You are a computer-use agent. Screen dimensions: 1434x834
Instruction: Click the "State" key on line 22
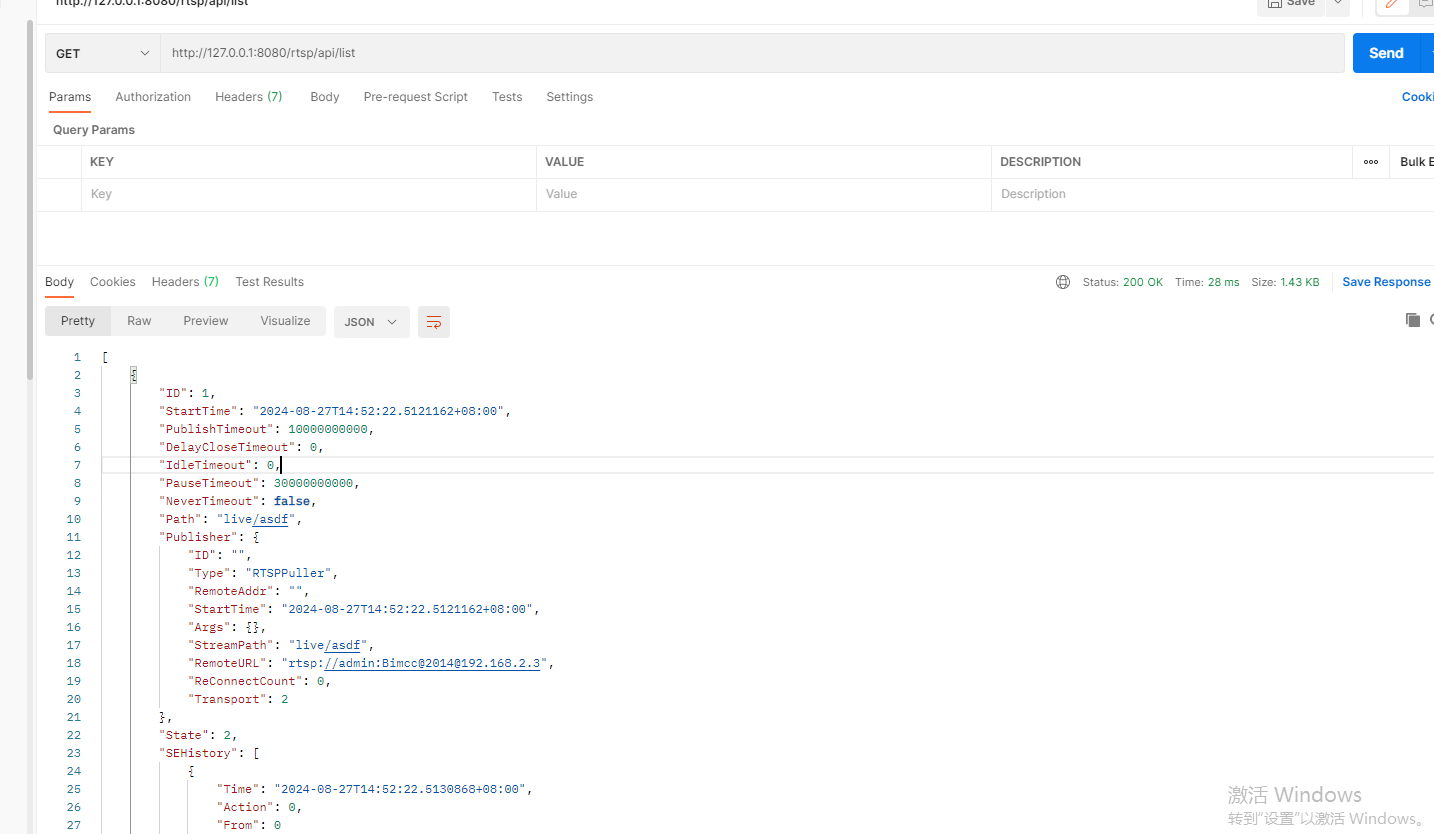pos(184,735)
